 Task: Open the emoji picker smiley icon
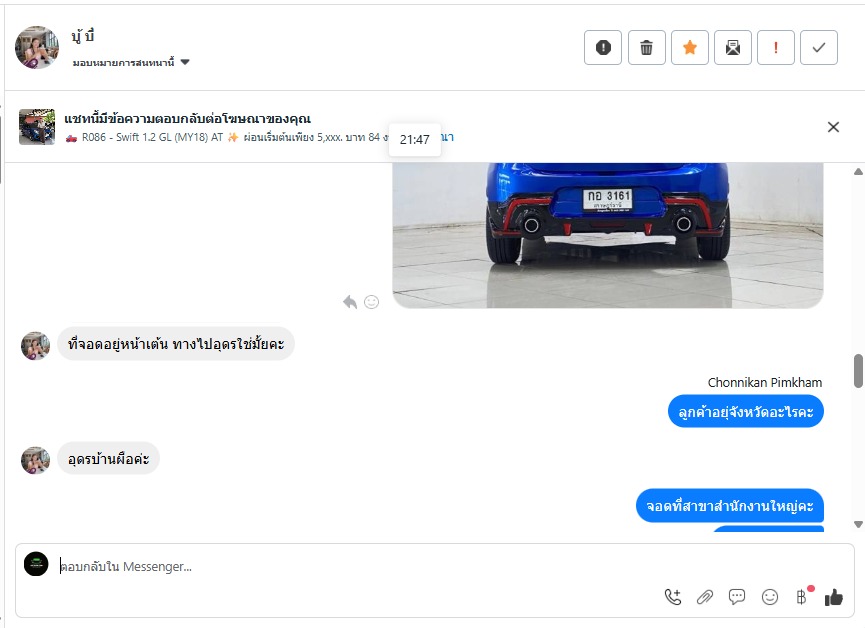770,597
